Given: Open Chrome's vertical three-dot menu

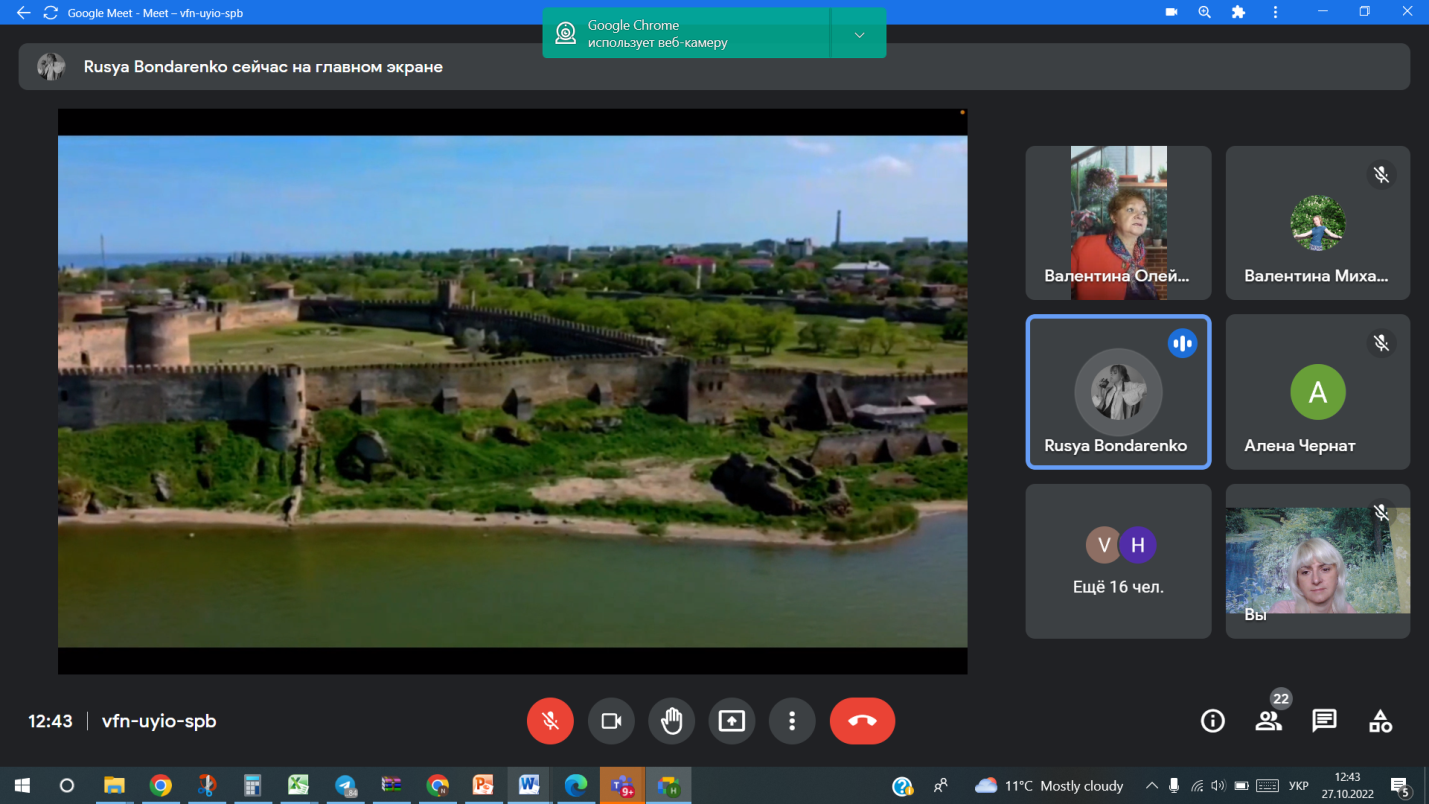Looking at the screenshot, I should (1275, 13).
